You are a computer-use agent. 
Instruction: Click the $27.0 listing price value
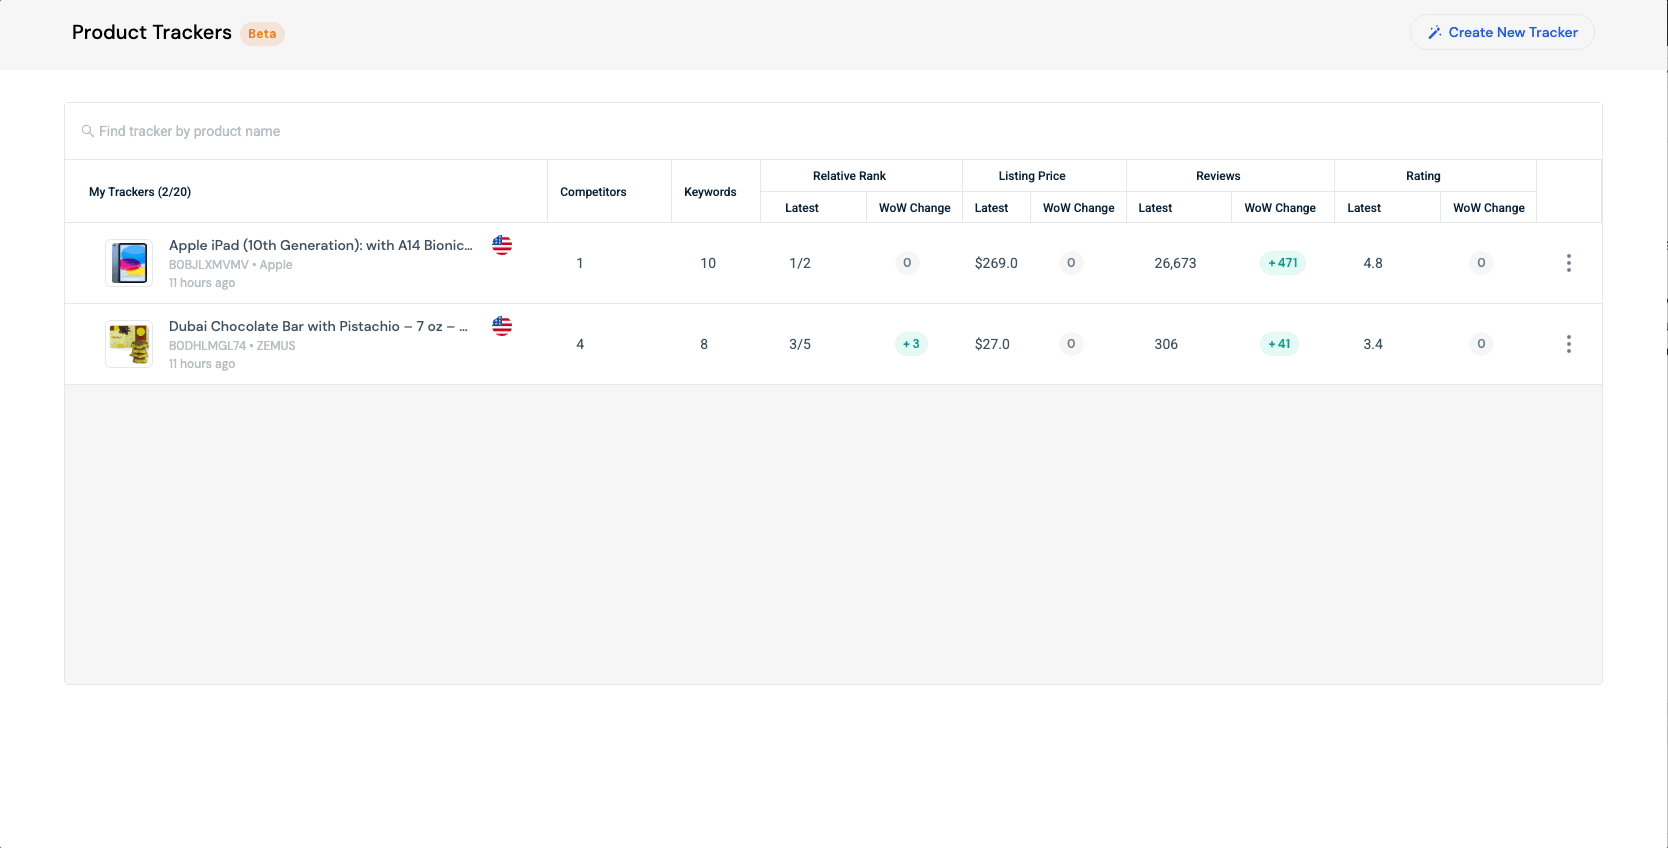(x=992, y=344)
